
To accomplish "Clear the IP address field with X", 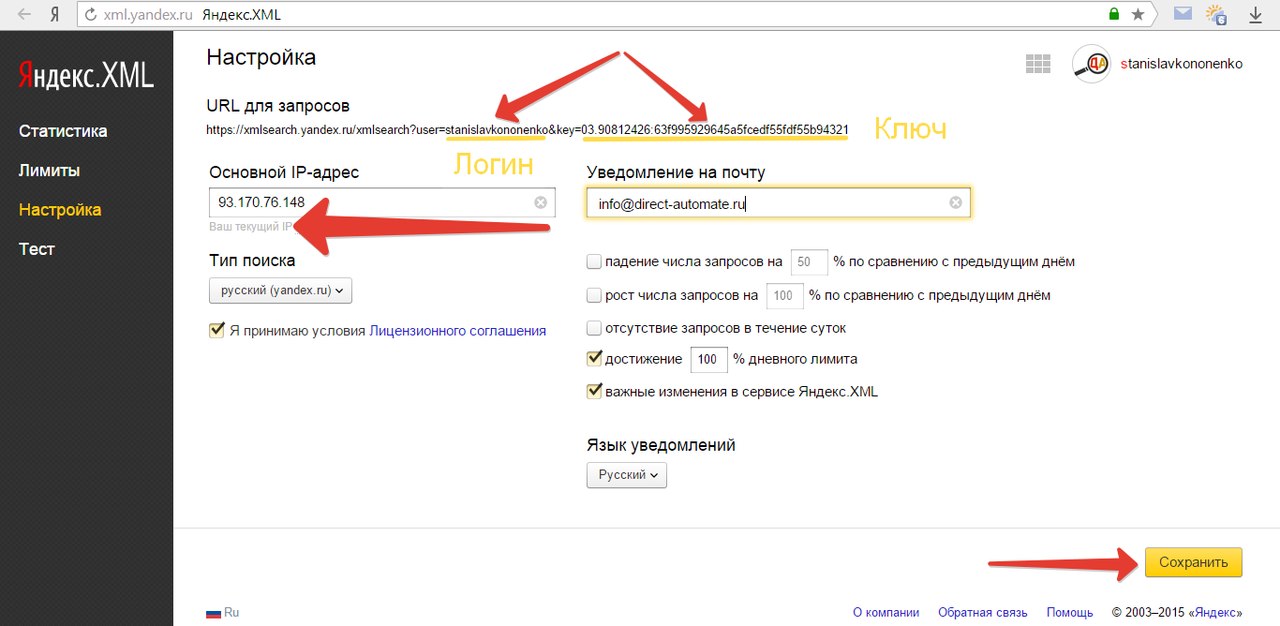I will (540, 203).
